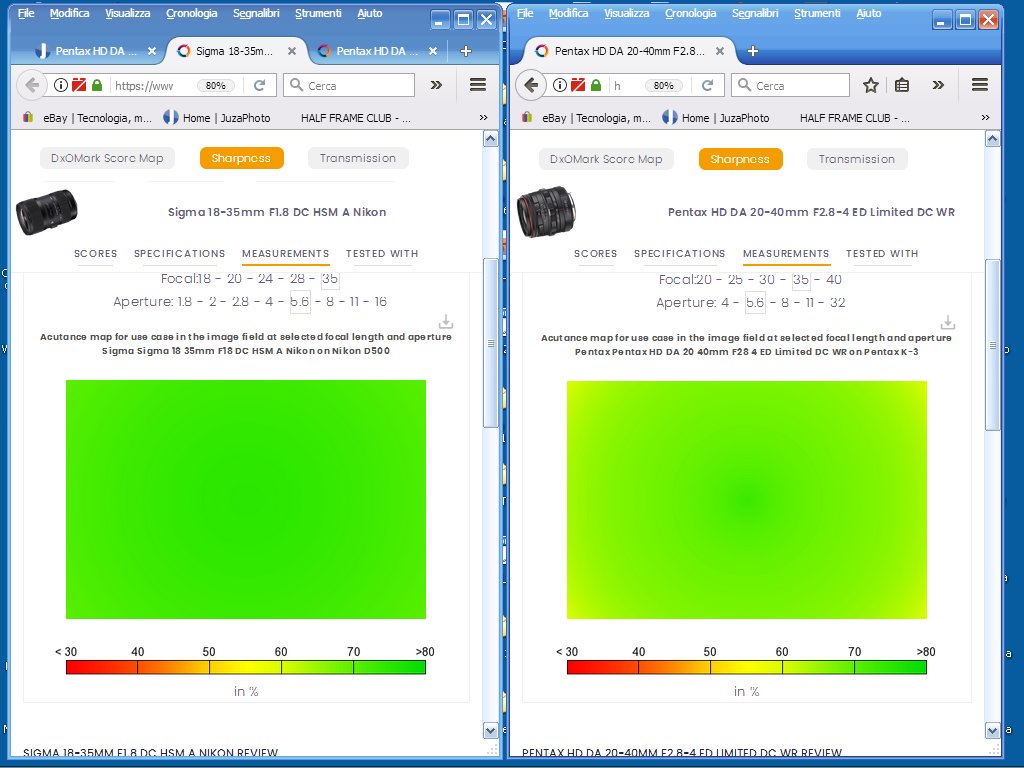
Task: Click Pentax acutance color scale bar
Action: (x=747, y=667)
